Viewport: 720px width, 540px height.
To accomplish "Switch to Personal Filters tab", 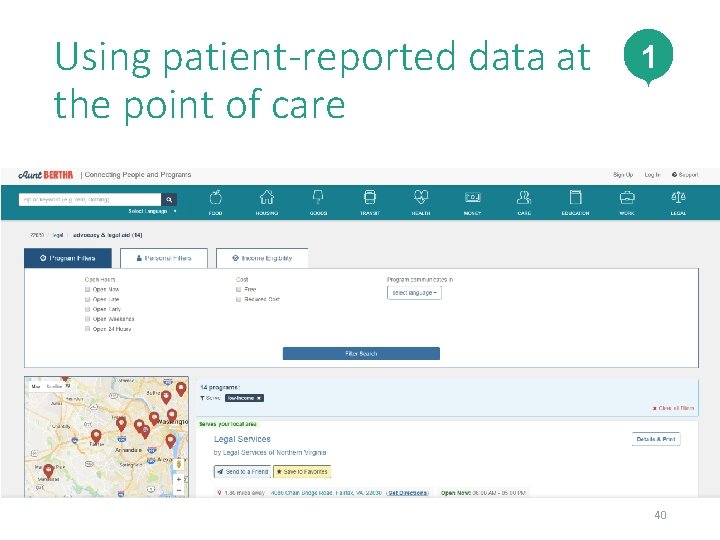I will (x=164, y=258).
